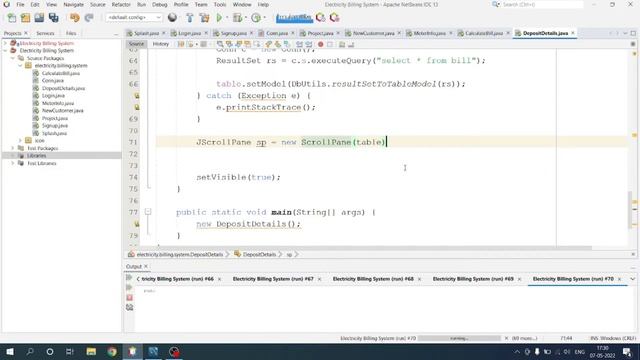Collapse the main method code fold
The height and width of the screenshot is (360, 640).
click(x=148, y=212)
